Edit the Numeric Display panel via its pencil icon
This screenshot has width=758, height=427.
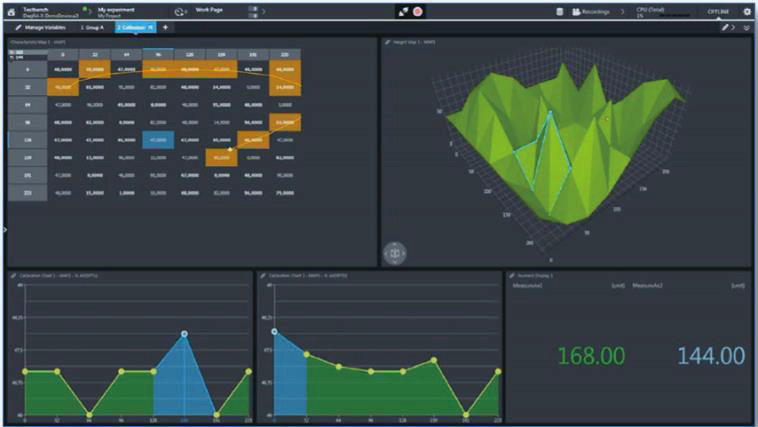pos(511,276)
